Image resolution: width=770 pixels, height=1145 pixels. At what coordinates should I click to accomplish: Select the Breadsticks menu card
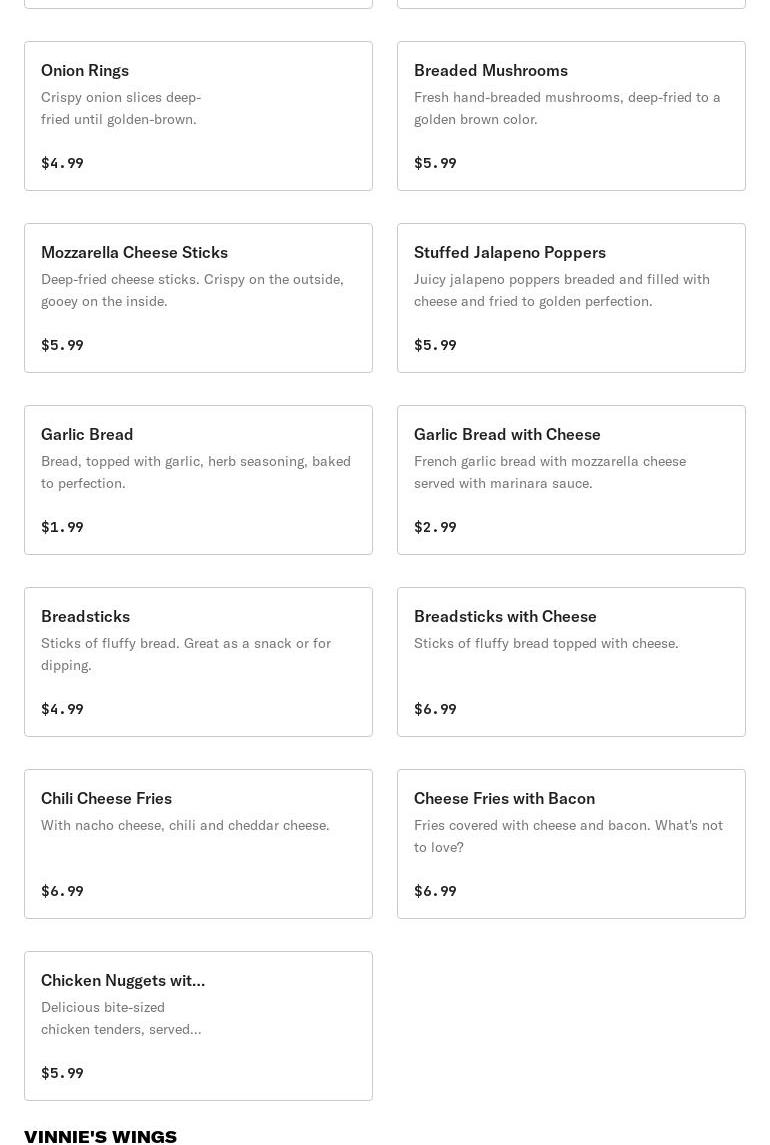(198, 662)
